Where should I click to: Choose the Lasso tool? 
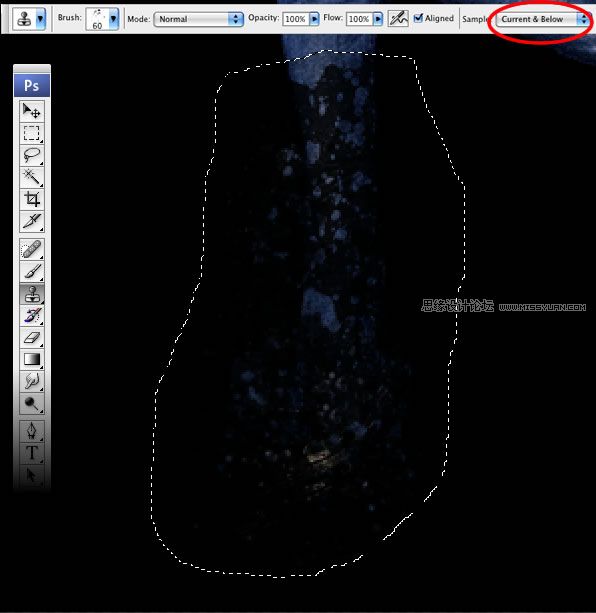[32, 156]
